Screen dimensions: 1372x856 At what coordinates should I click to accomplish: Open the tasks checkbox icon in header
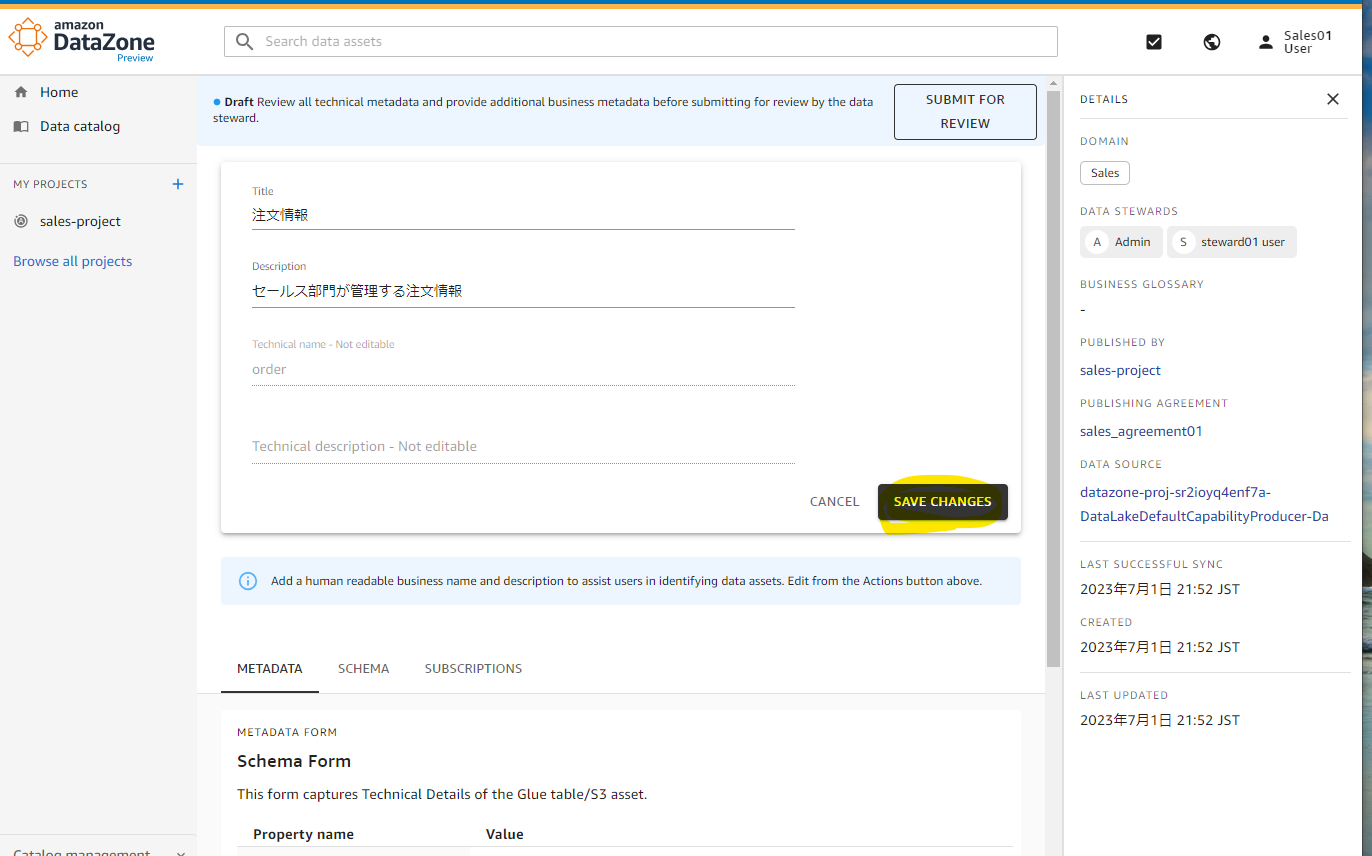(1154, 42)
